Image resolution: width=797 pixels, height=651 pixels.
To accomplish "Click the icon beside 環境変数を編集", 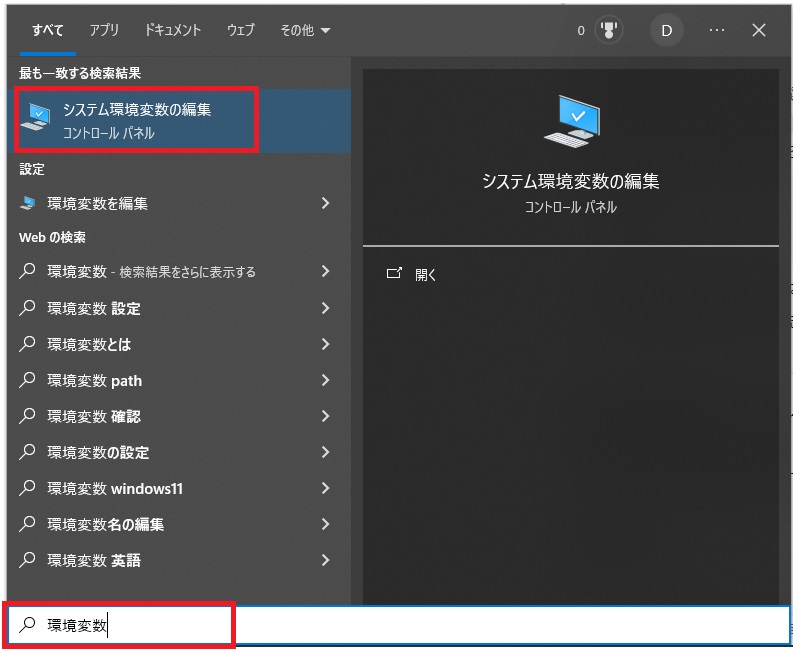I will pyautogui.click(x=27, y=203).
